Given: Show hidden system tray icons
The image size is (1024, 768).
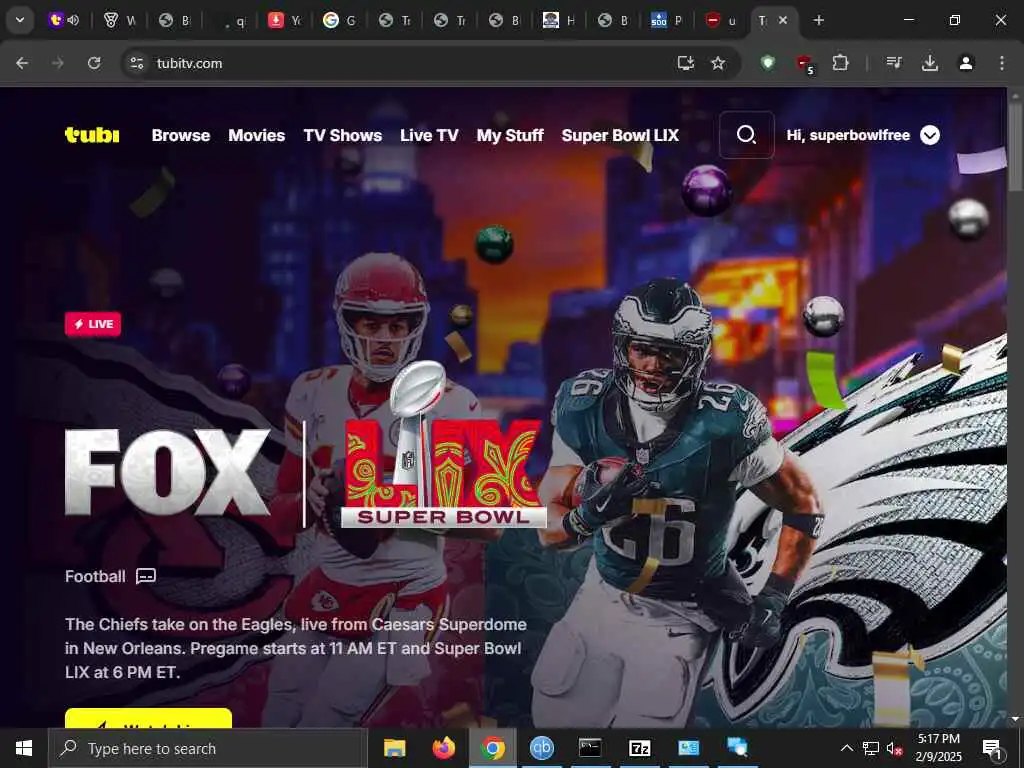Looking at the screenshot, I should 846,748.
